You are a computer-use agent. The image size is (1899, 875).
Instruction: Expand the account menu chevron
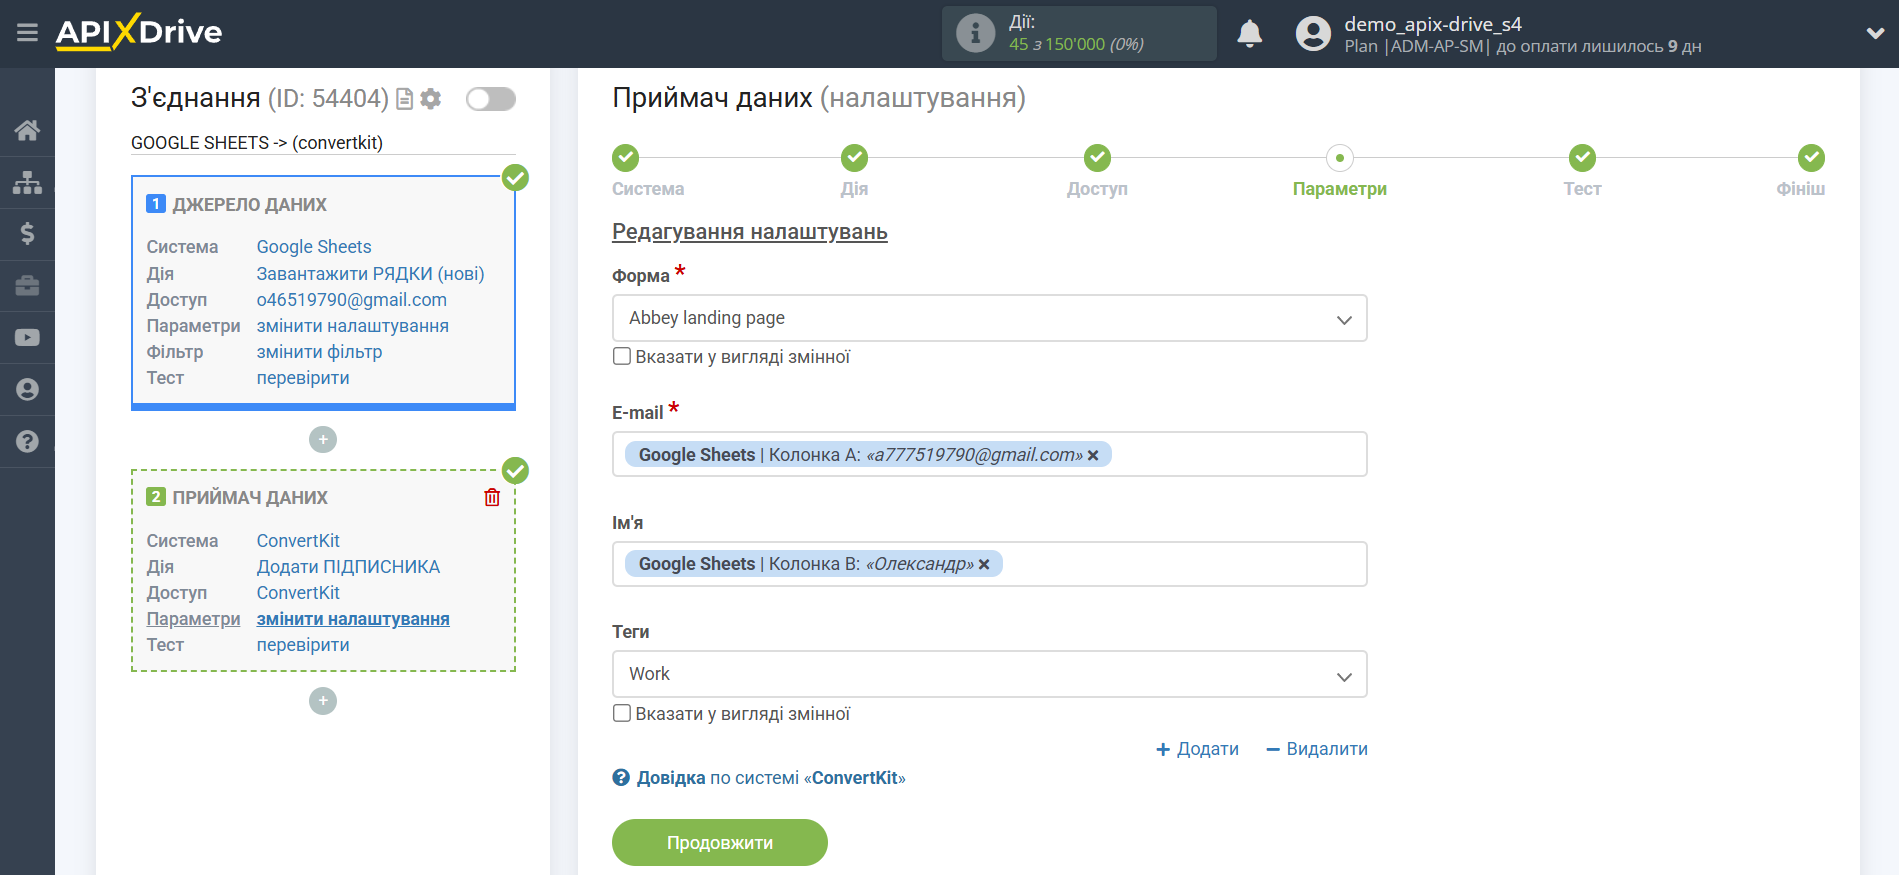tap(1875, 33)
